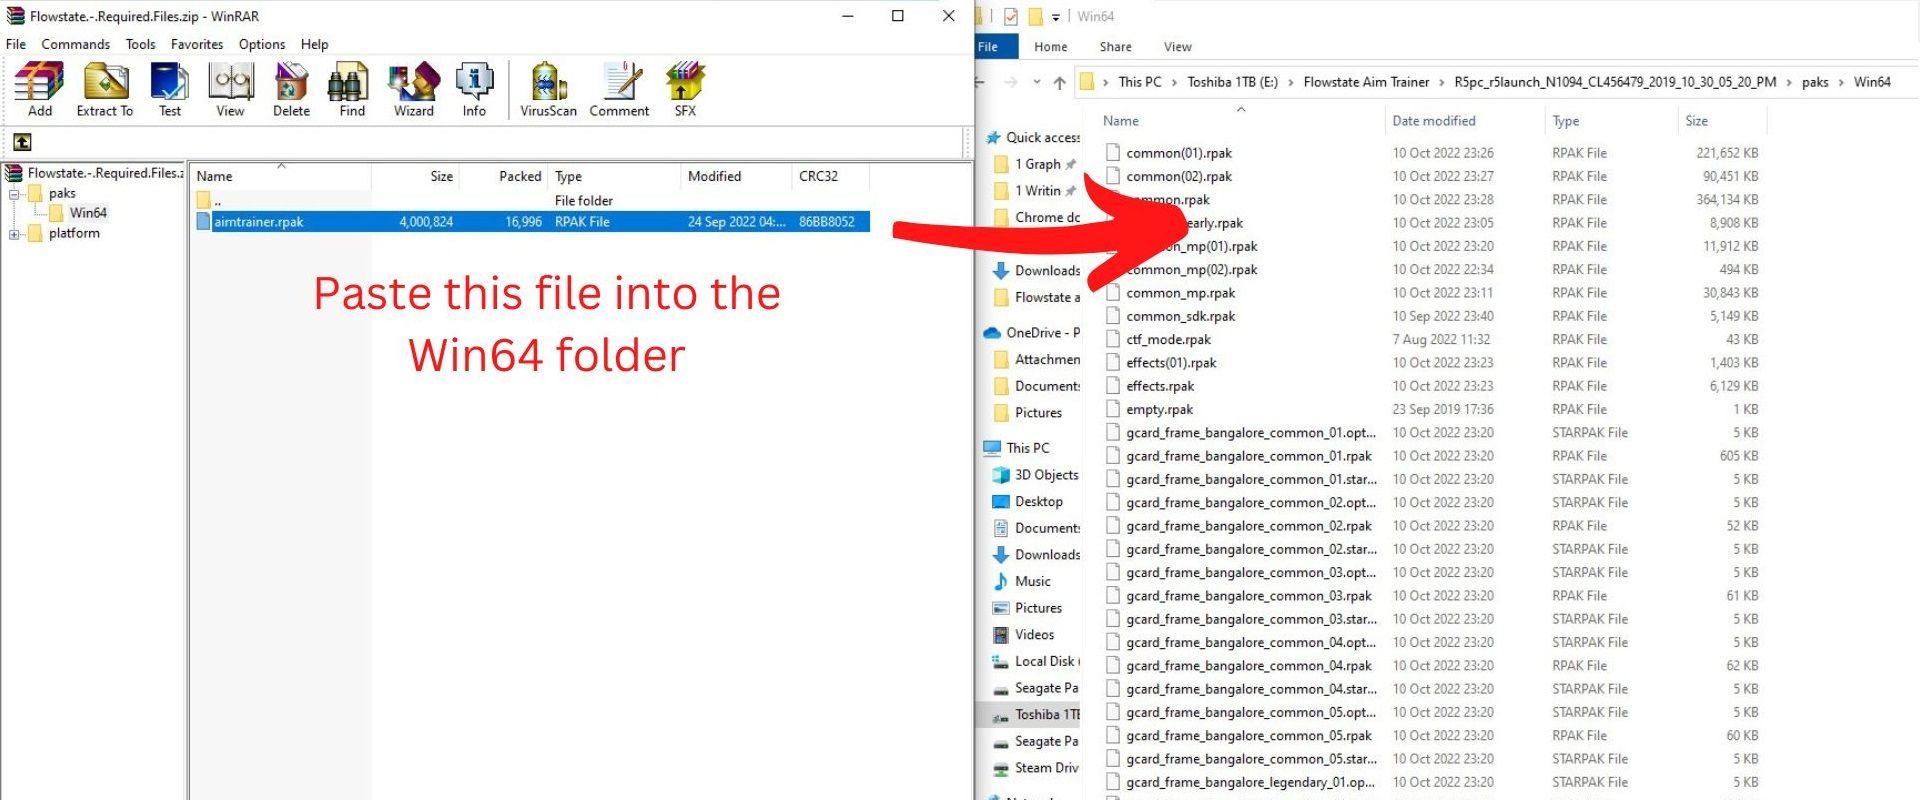
Task: Open the Commands menu in WinRAR
Action: click(75, 44)
